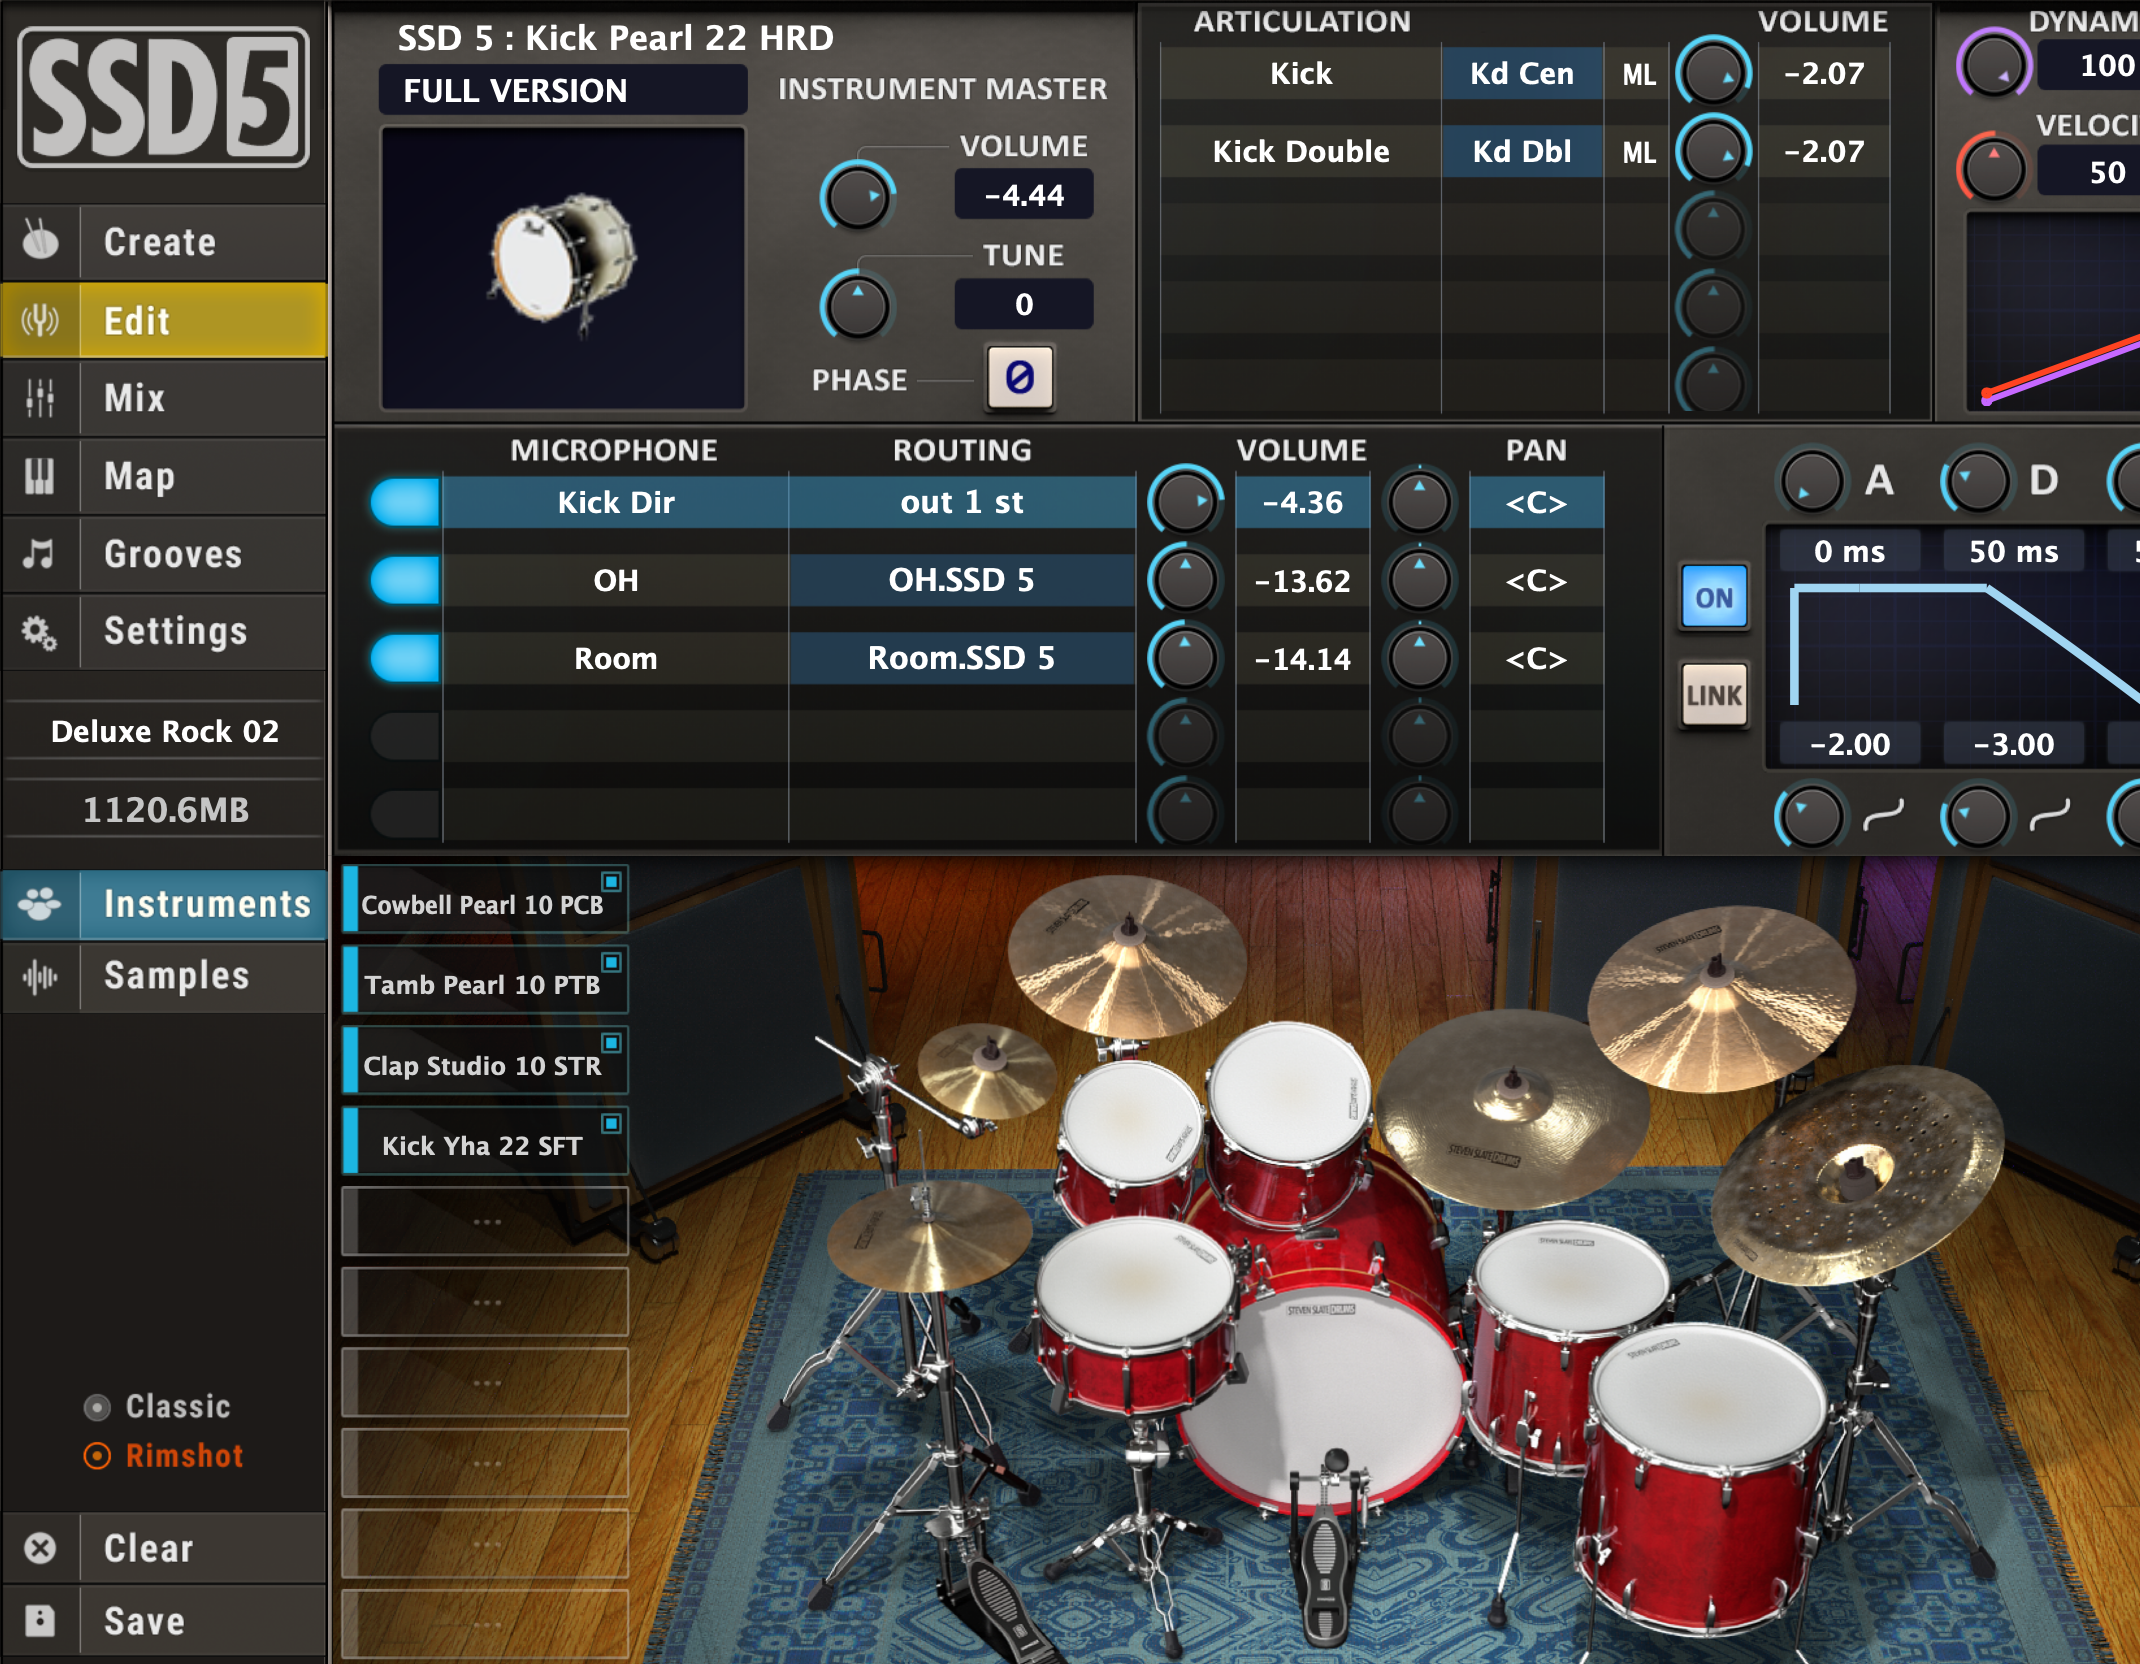This screenshot has width=2140, height=1664.
Task: Select the Rimshot radio button
Action: click(97, 1456)
